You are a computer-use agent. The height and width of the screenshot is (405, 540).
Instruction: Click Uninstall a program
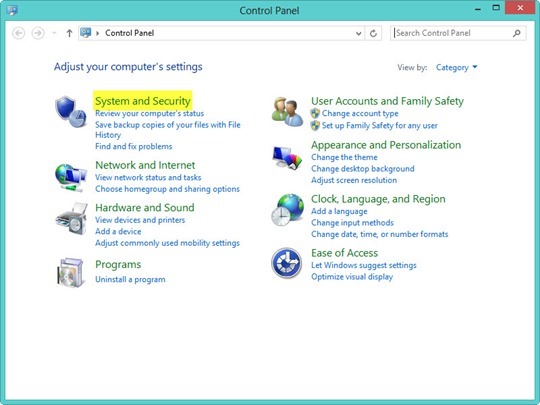[130, 279]
